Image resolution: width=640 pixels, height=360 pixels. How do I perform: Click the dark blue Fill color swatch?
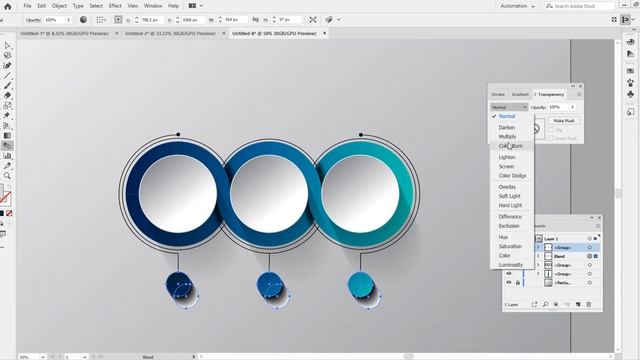(2, 213)
